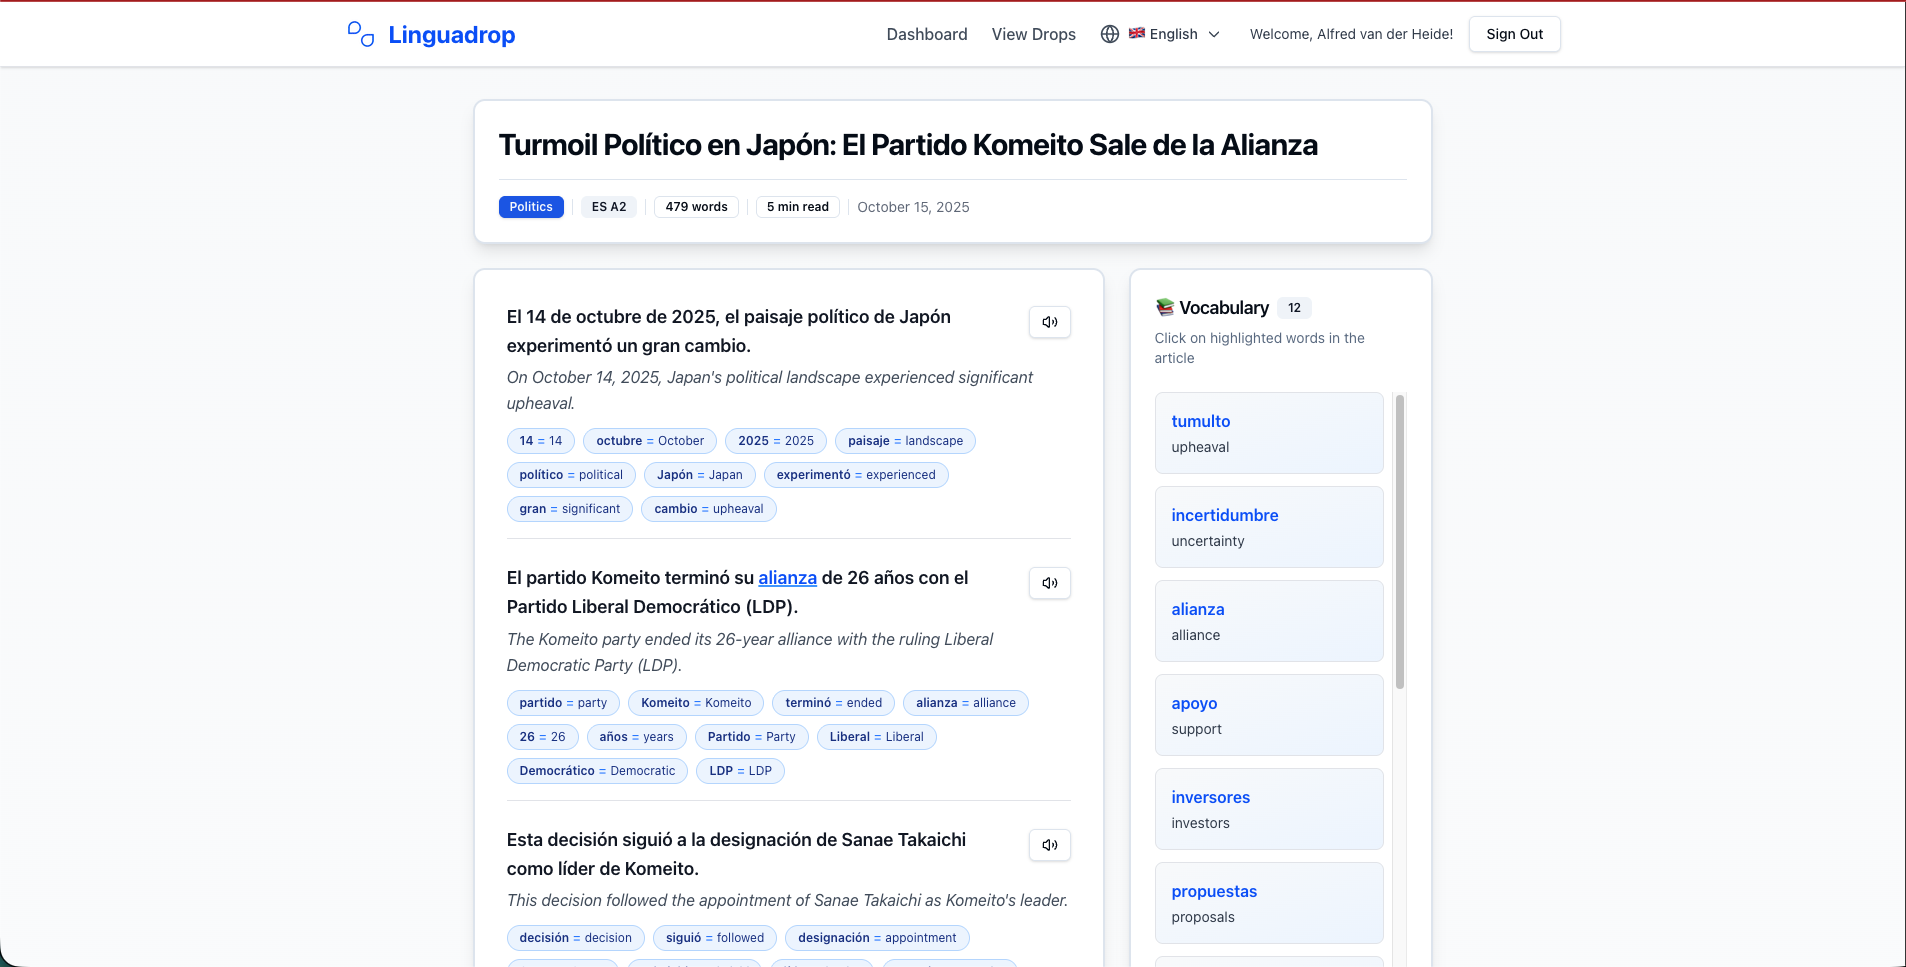The width and height of the screenshot is (1906, 967).
Task: Open the incertidumbre vocabulary card
Action: 1269,527
